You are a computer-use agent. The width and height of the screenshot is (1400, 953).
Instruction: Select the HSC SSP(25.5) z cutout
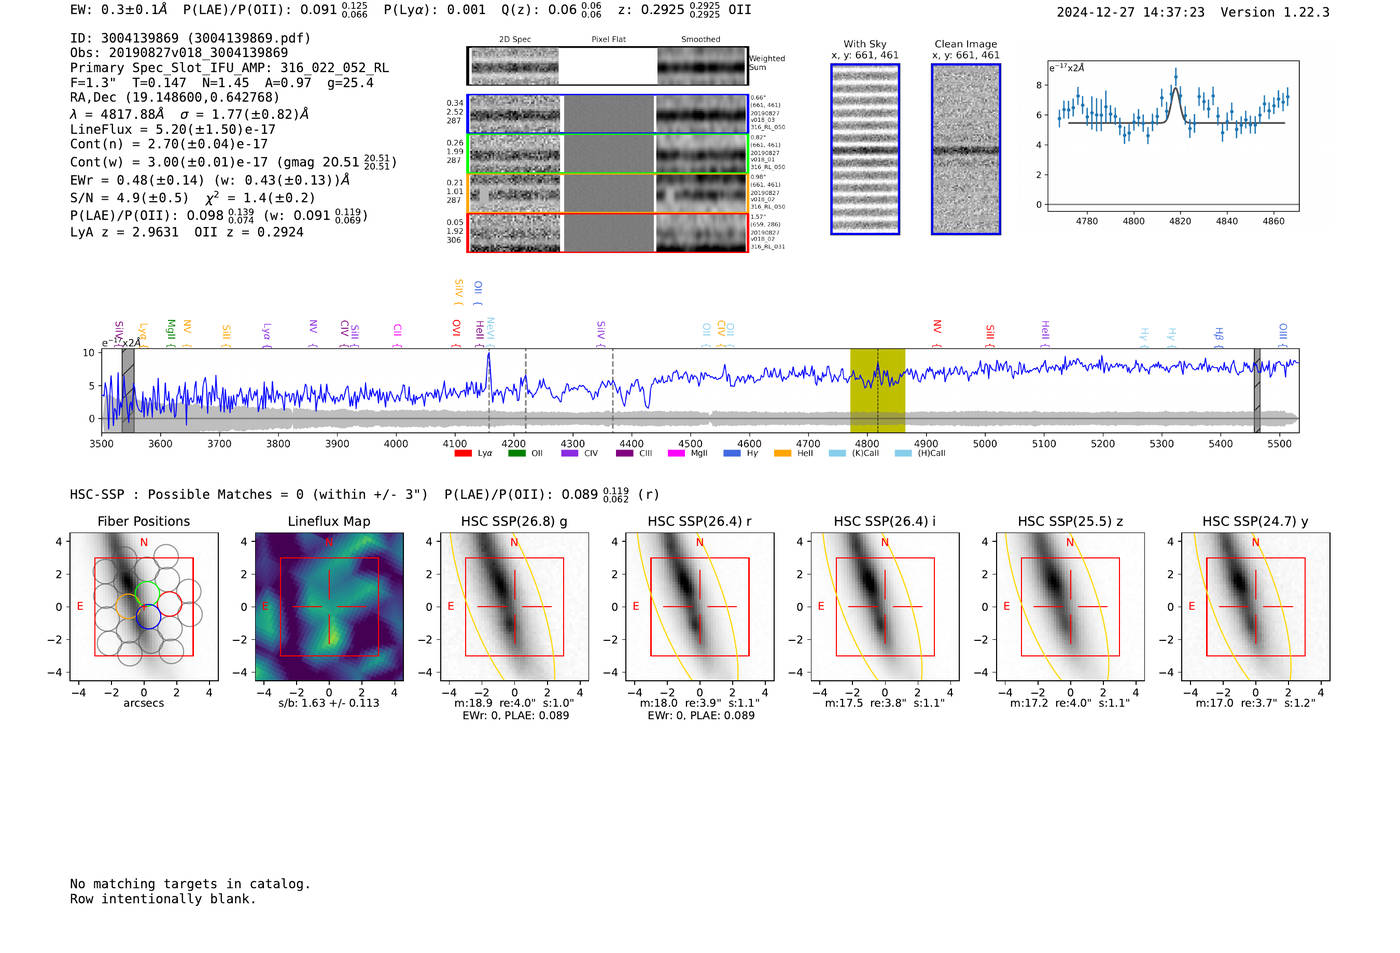pos(1070,607)
